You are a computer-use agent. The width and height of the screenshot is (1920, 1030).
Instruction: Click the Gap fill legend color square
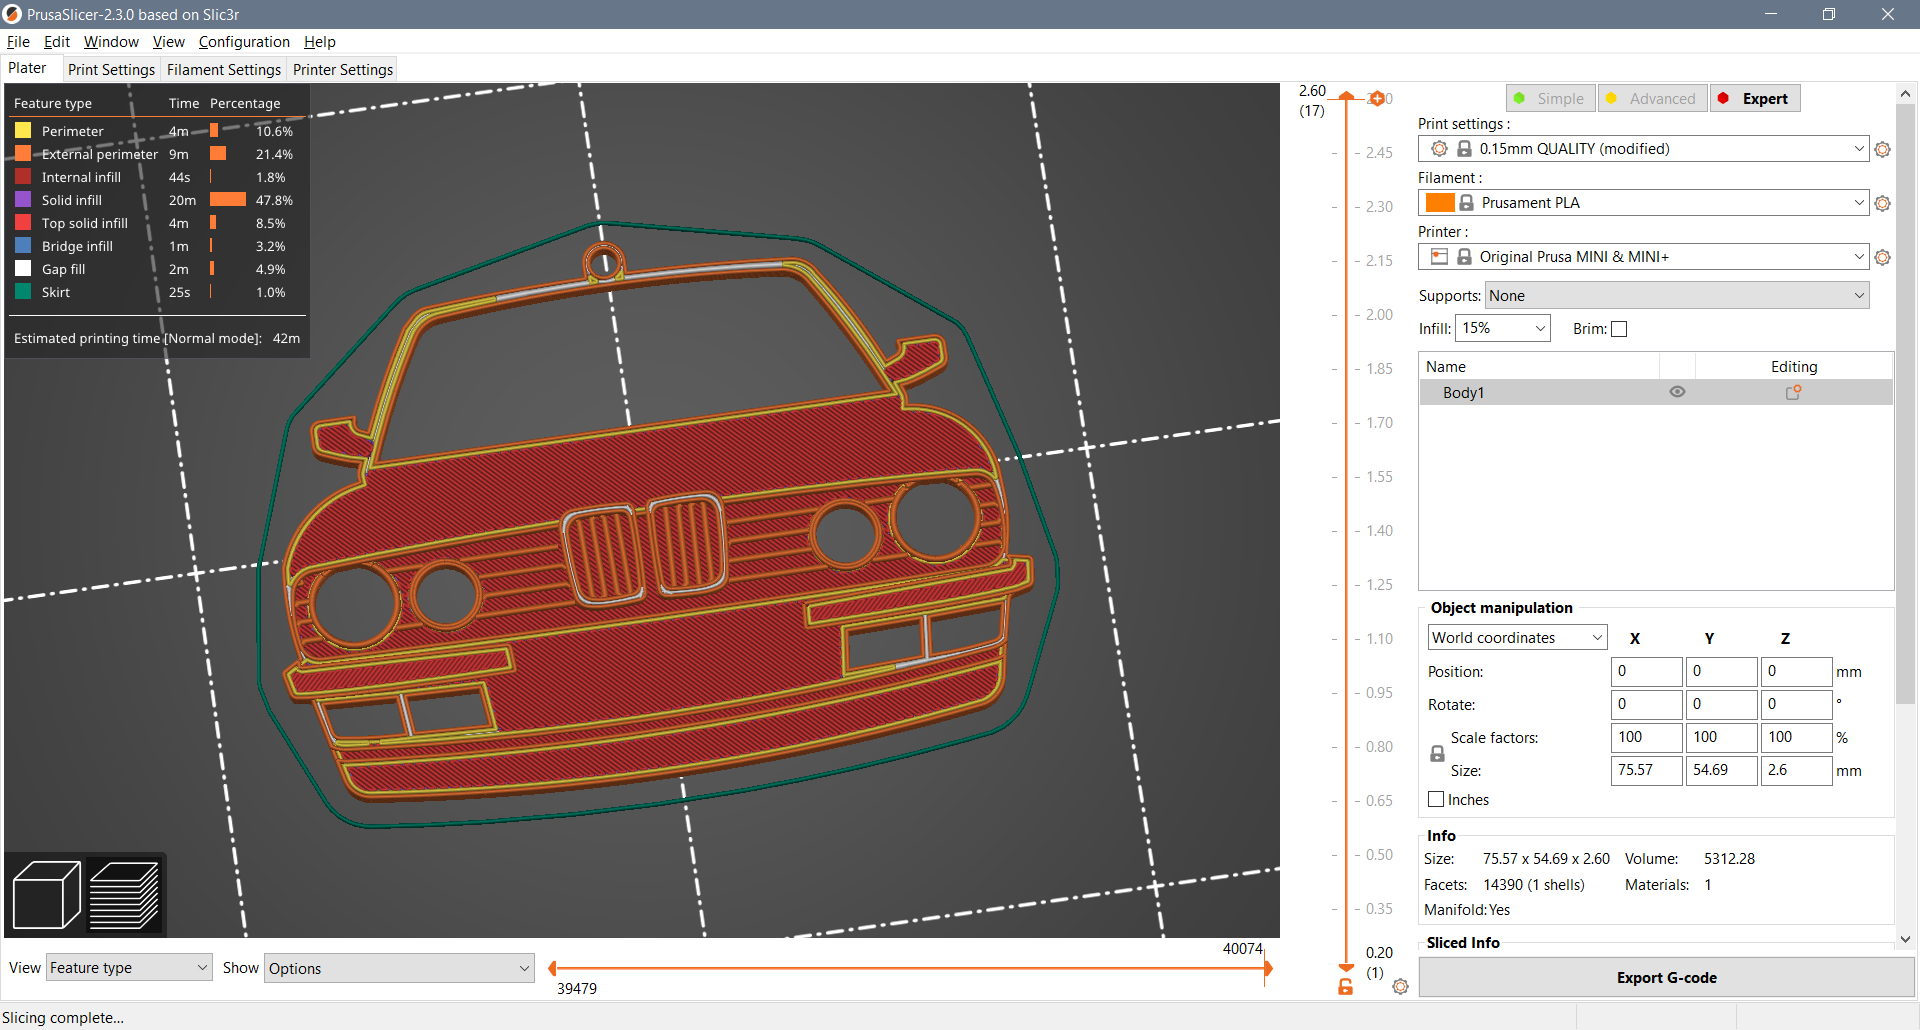(x=23, y=269)
